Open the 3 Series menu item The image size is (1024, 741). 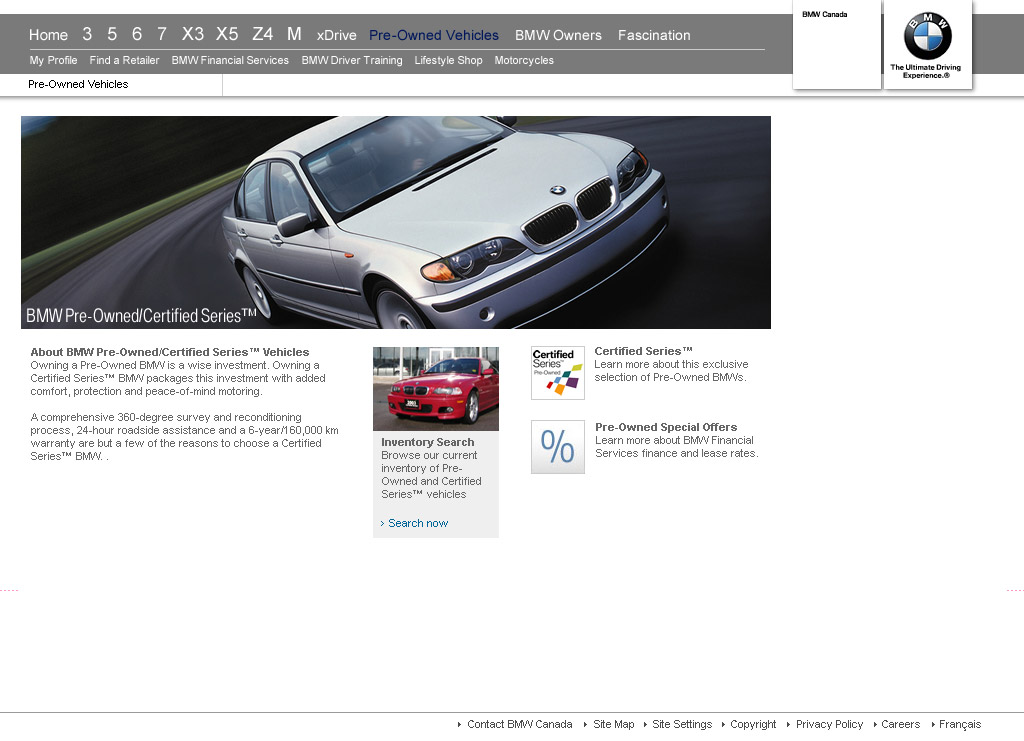[88, 34]
